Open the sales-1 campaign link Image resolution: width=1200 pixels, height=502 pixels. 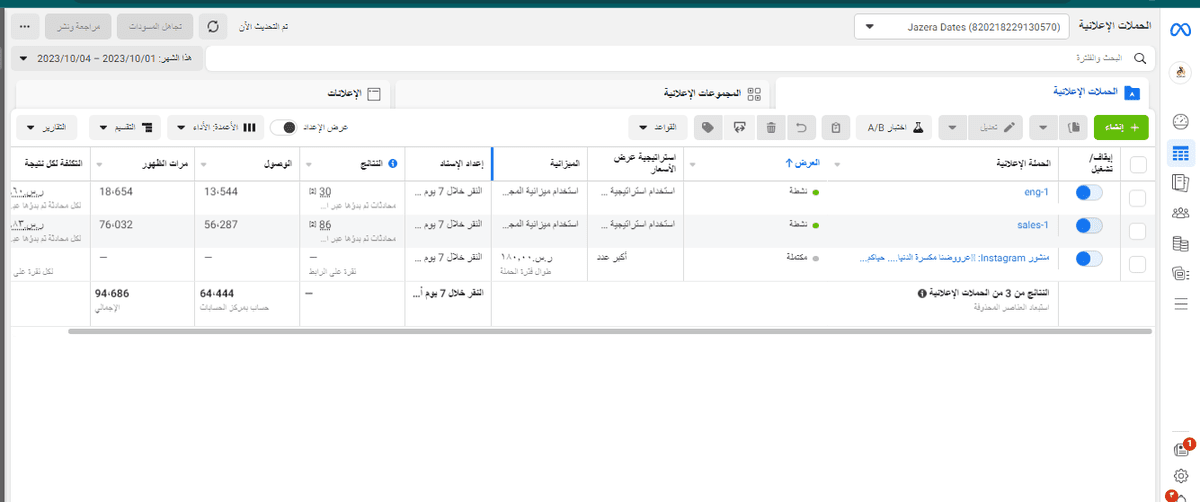tap(1032, 225)
